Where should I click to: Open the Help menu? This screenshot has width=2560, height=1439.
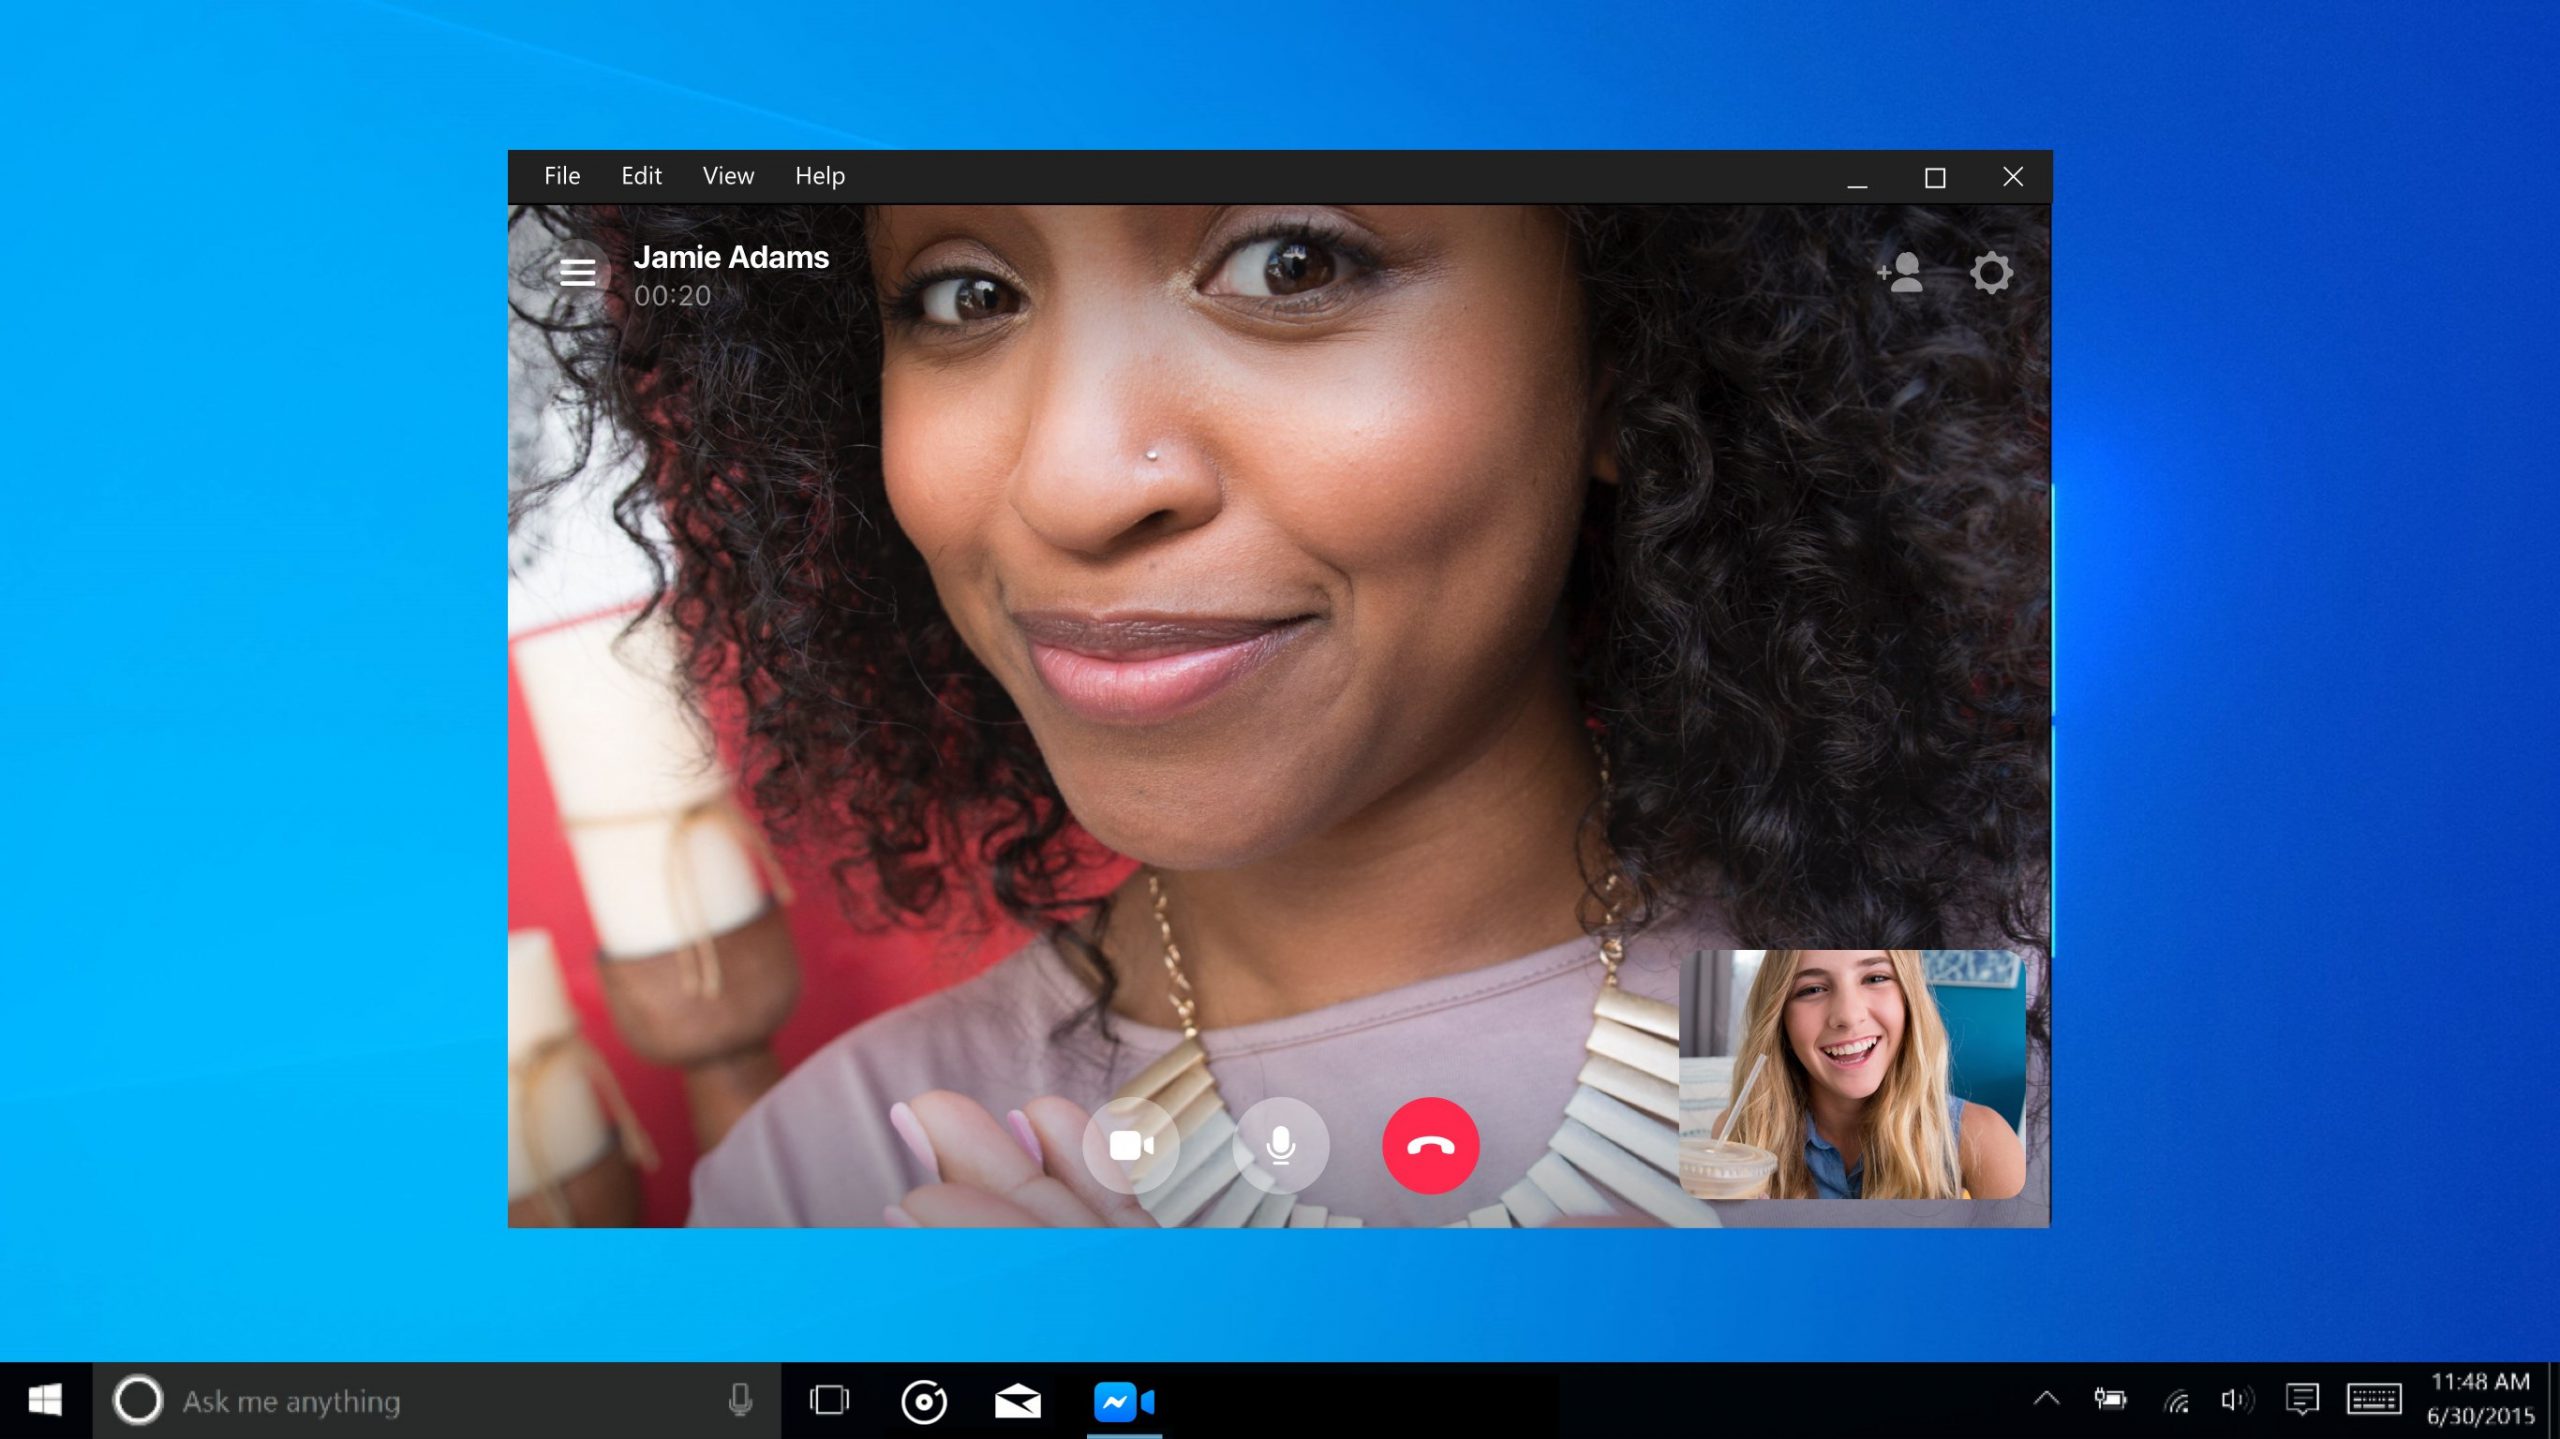pos(820,176)
